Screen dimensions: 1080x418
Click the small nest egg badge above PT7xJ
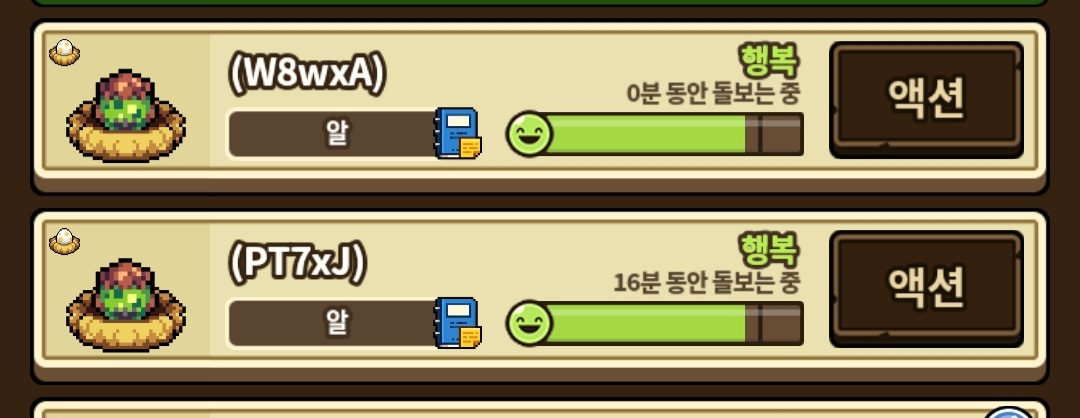(x=64, y=242)
